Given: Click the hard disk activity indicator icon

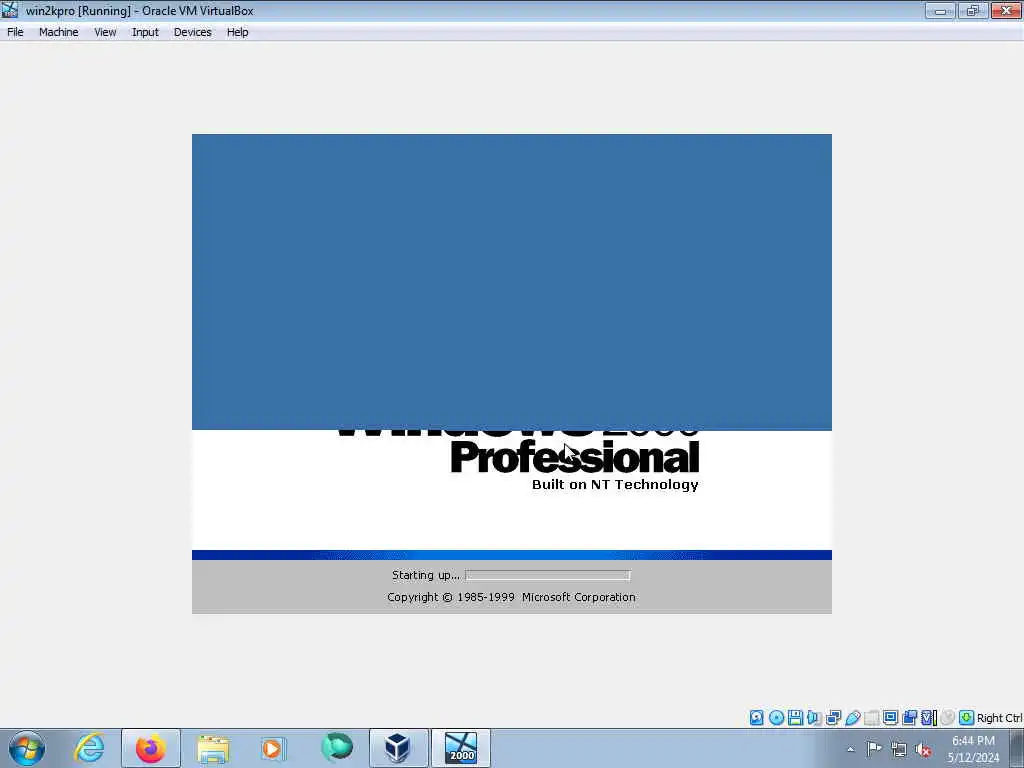Looking at the screenshot, I should pyautogui.click(x=756, y=718).
